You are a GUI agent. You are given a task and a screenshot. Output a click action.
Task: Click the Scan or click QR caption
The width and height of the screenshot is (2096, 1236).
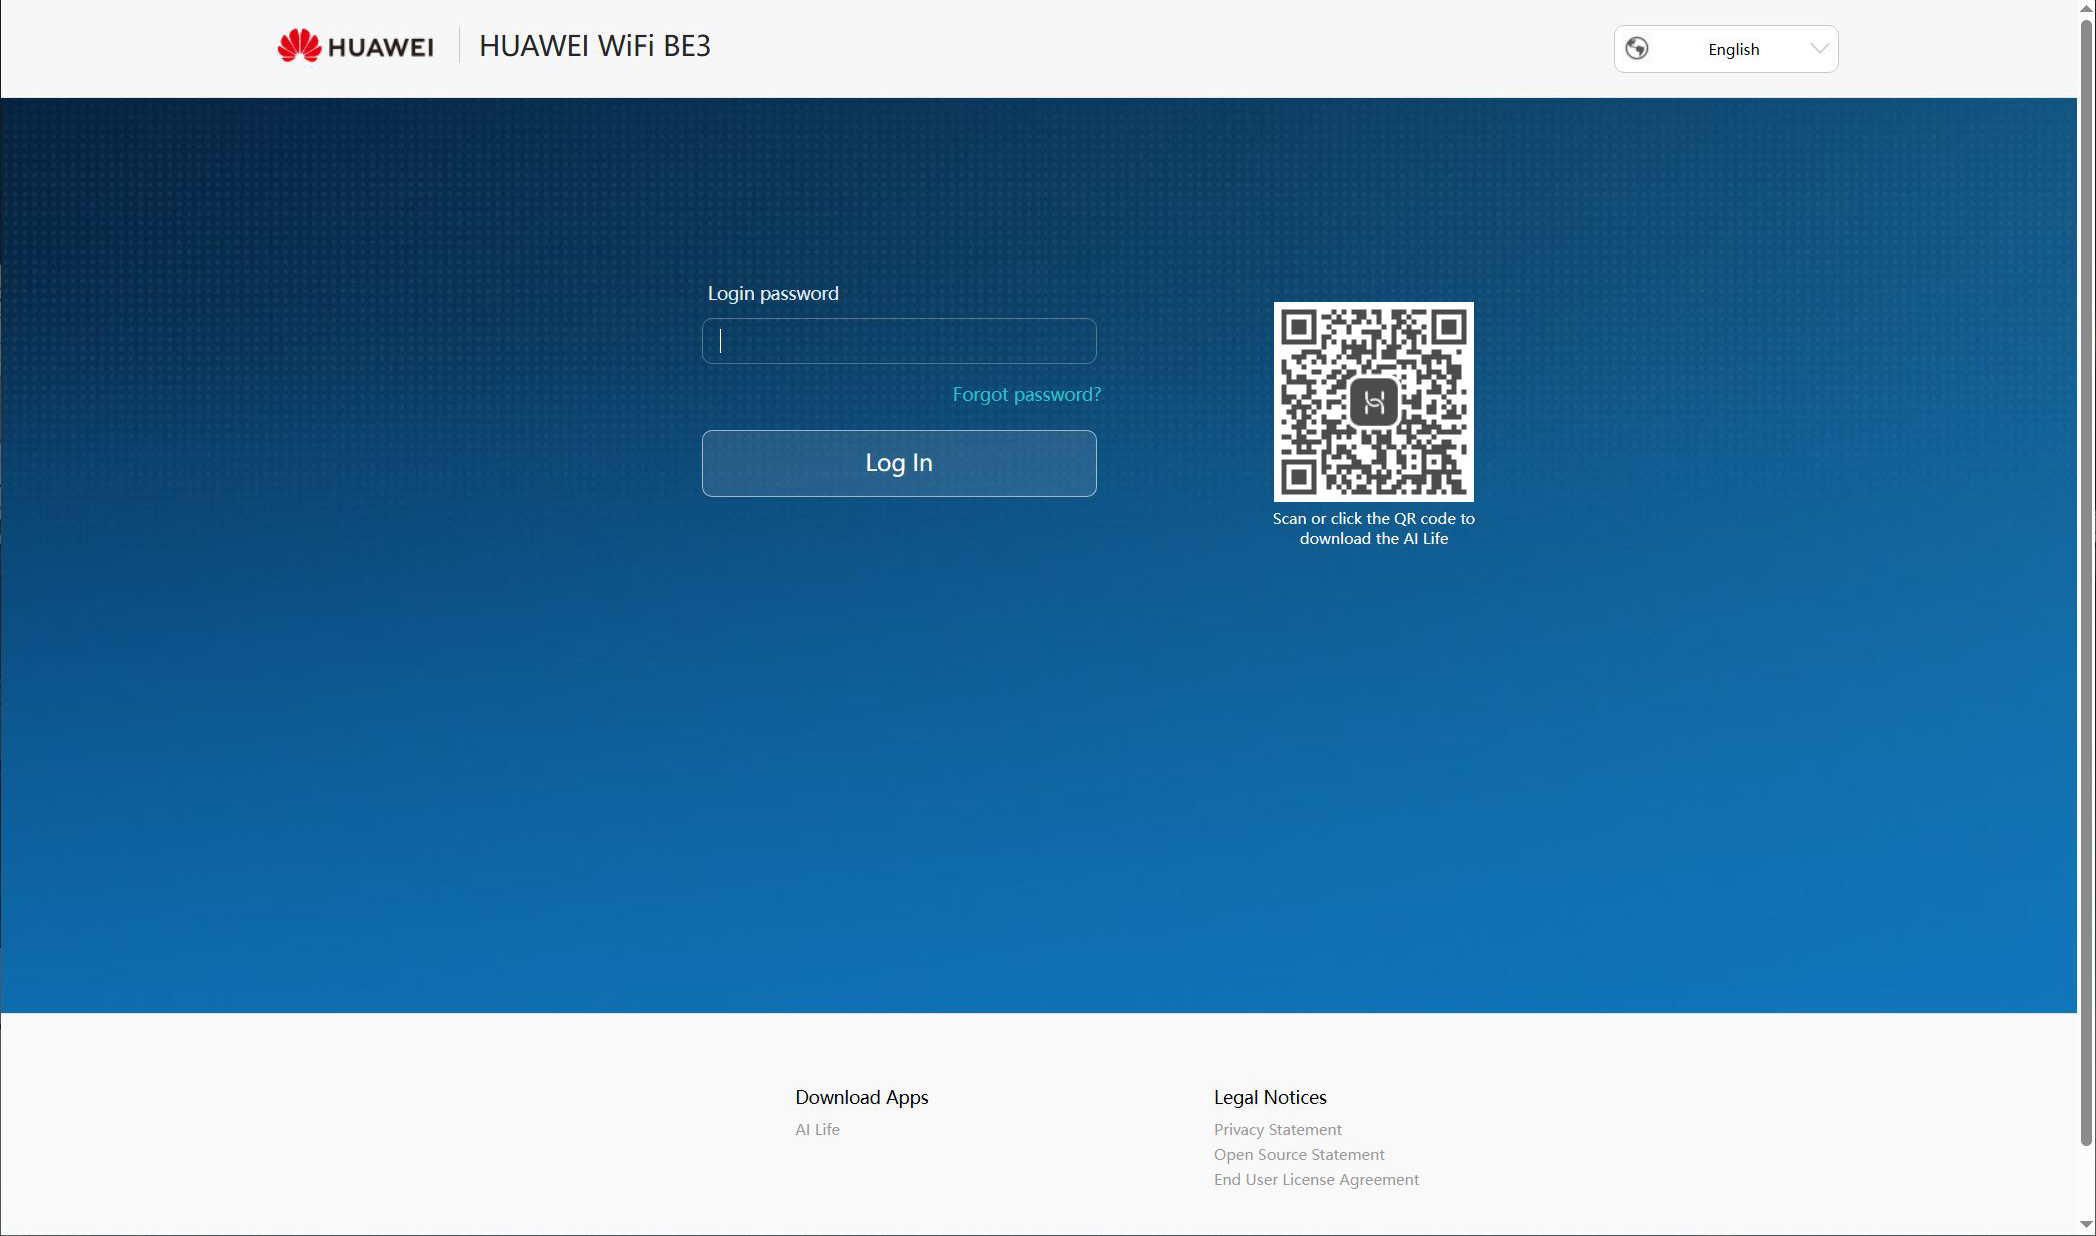pos(1373,528)
